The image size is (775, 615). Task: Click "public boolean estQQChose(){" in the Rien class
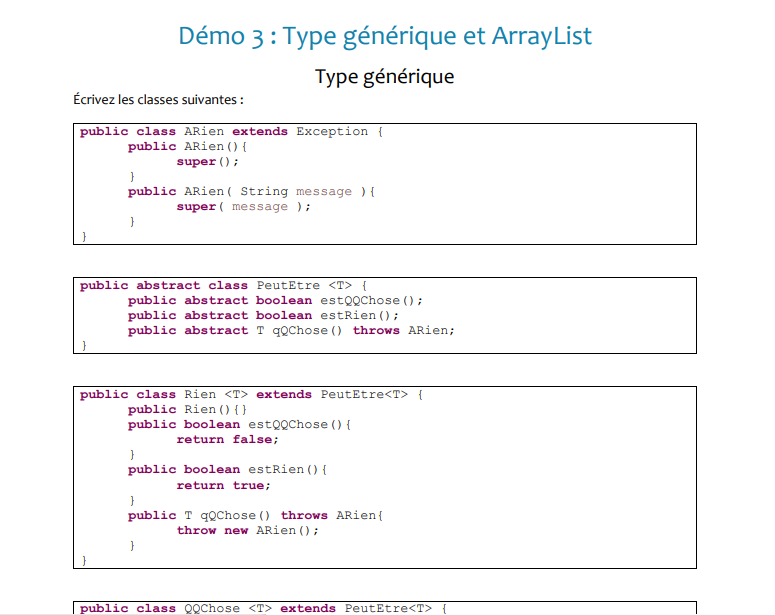click(239, 425)
